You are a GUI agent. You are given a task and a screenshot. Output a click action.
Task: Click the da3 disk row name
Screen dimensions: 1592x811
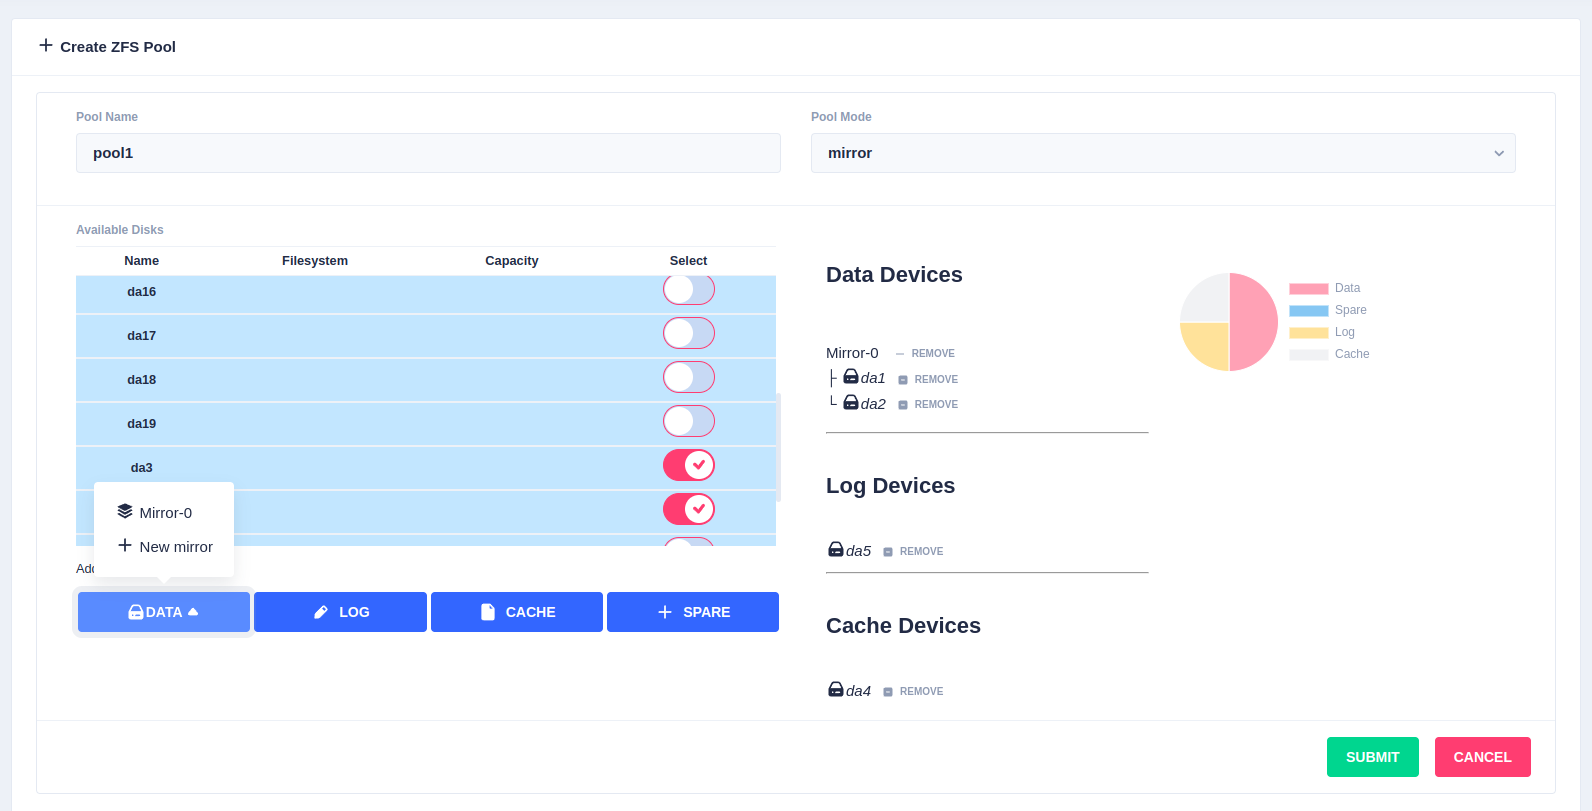(x=142, y=468)
